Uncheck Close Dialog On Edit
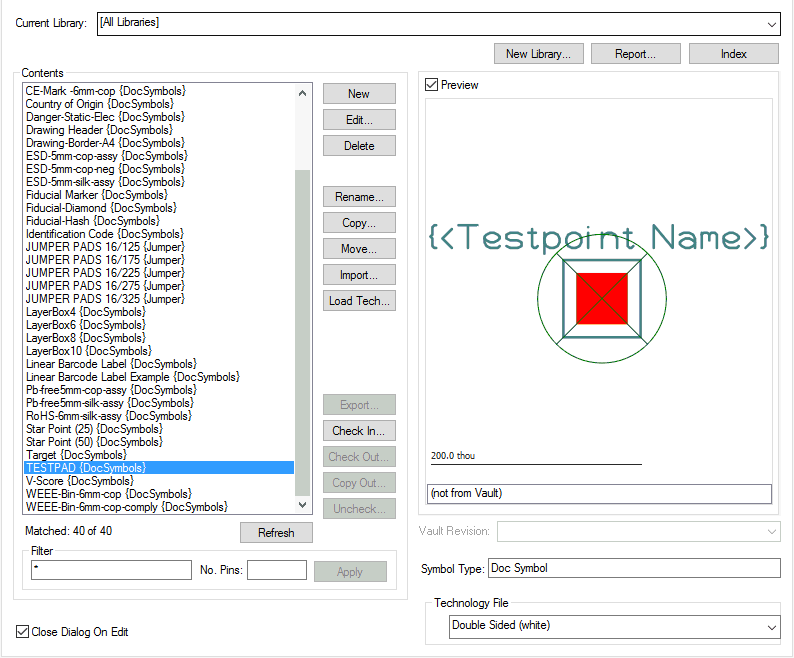Screen dimensions: 794x658 23,632
